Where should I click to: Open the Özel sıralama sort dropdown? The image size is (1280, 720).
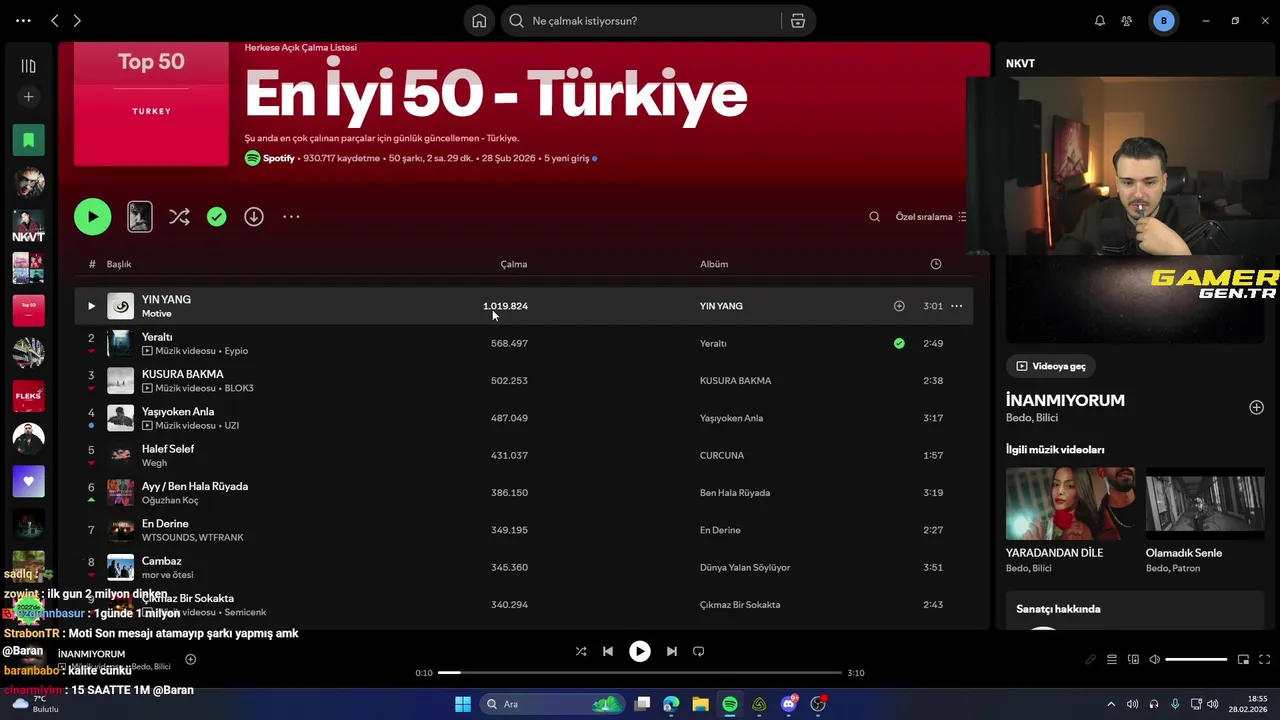[931, 216]
